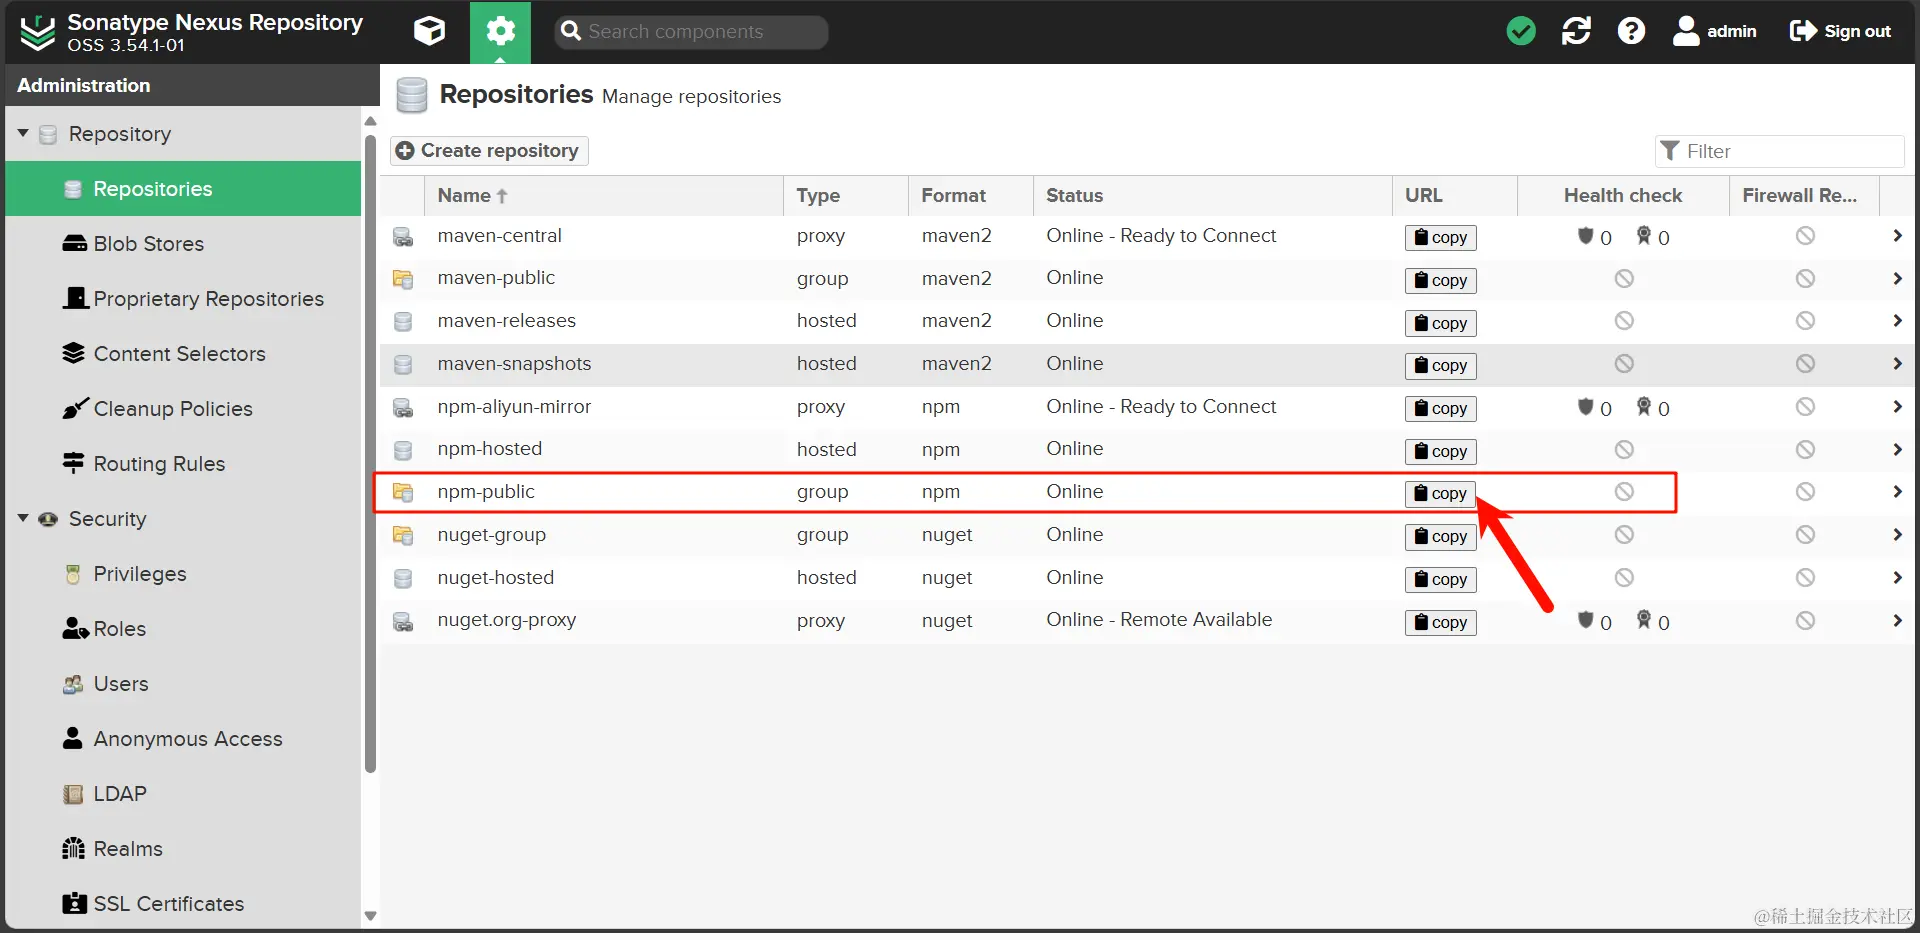Select Cleanup Policies menu item
This screenshot has width=1920, height=933.
coord(172,409)
